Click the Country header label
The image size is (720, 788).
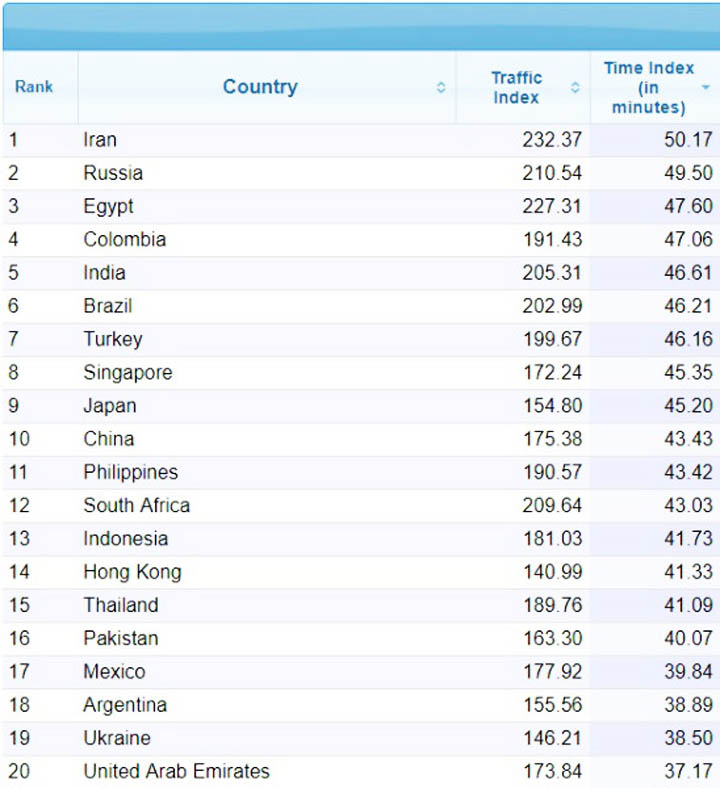(x=260, y=87)
